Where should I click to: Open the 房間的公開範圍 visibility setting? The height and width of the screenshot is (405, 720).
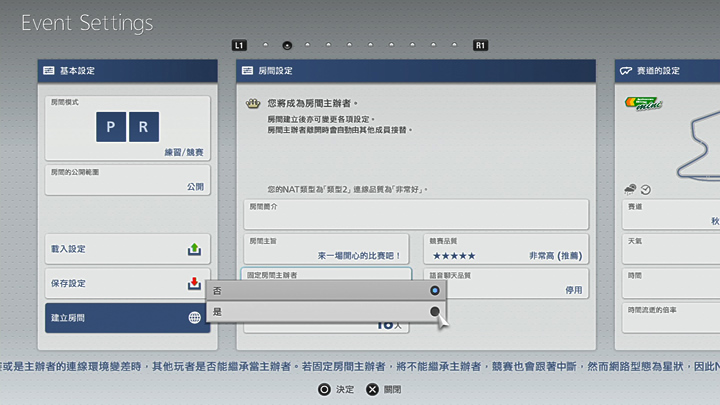pos(125,180)
